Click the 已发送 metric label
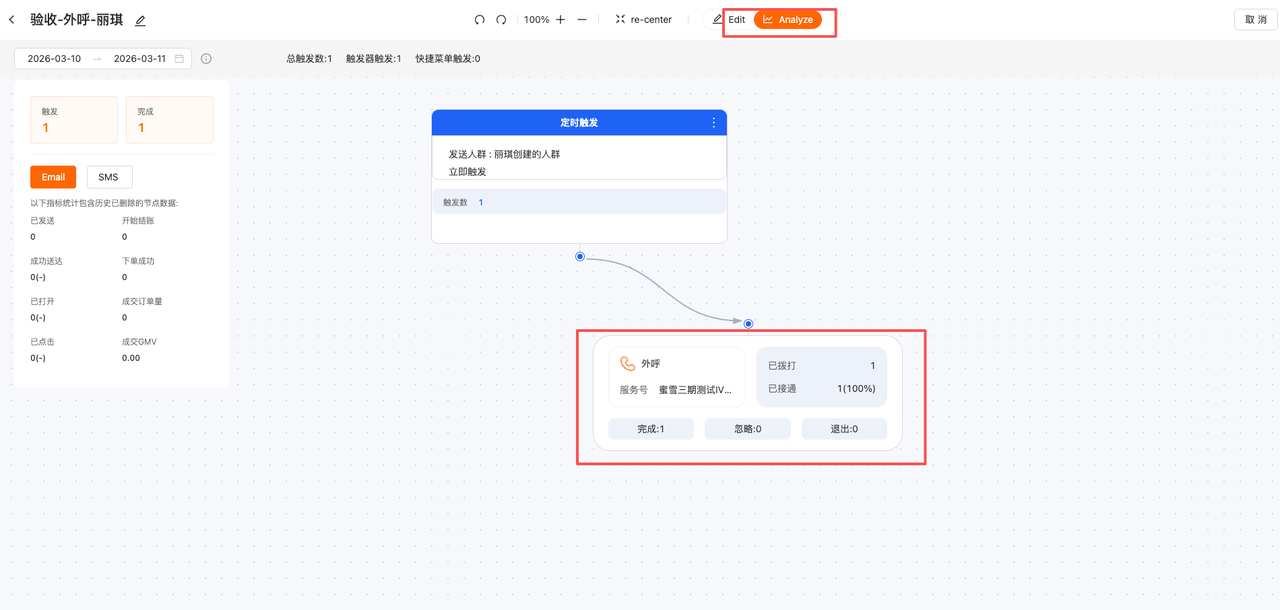This screenshot has height=610, width=1280. [42, 221]
